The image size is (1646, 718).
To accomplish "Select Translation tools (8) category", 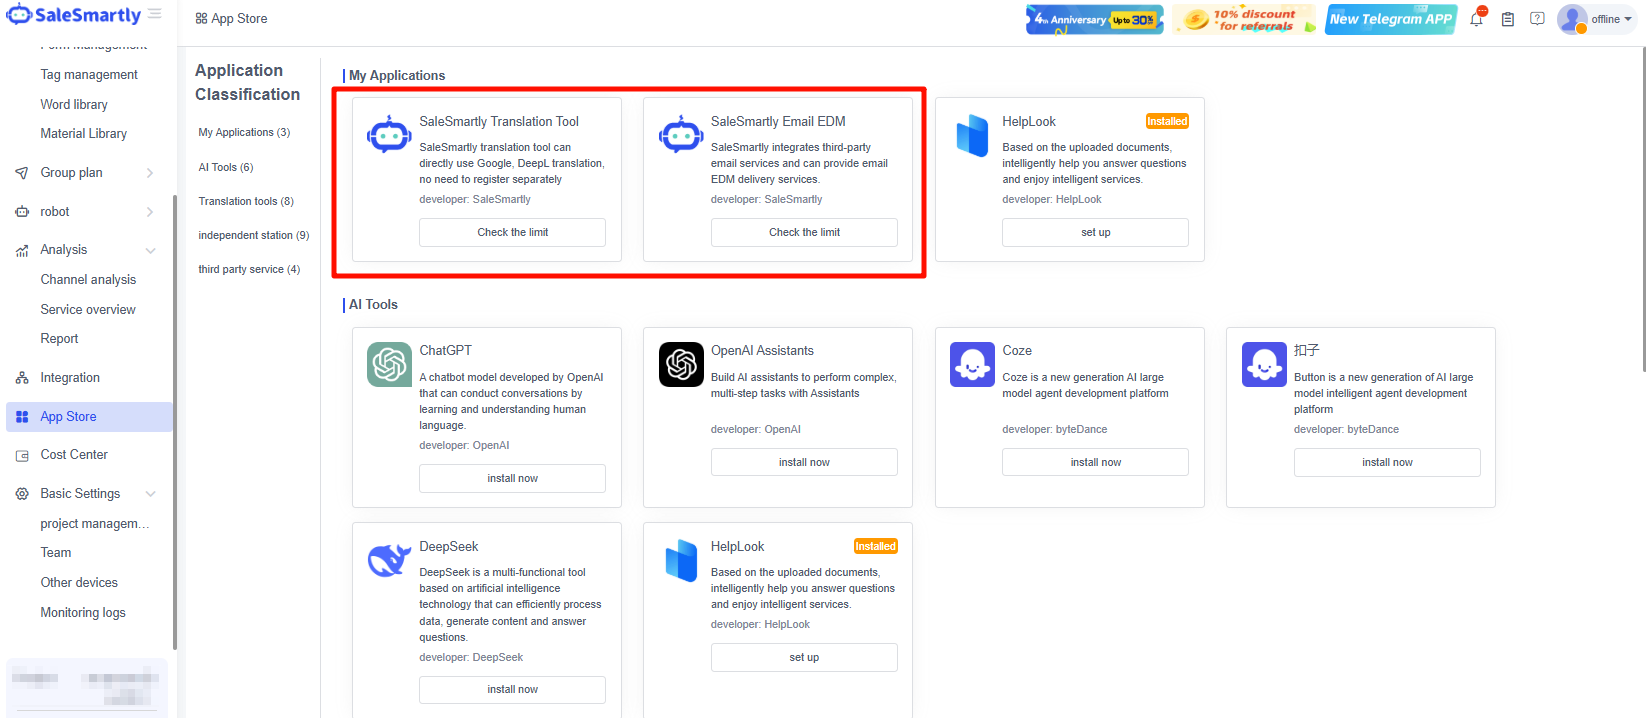I will (x=246, y=201).
